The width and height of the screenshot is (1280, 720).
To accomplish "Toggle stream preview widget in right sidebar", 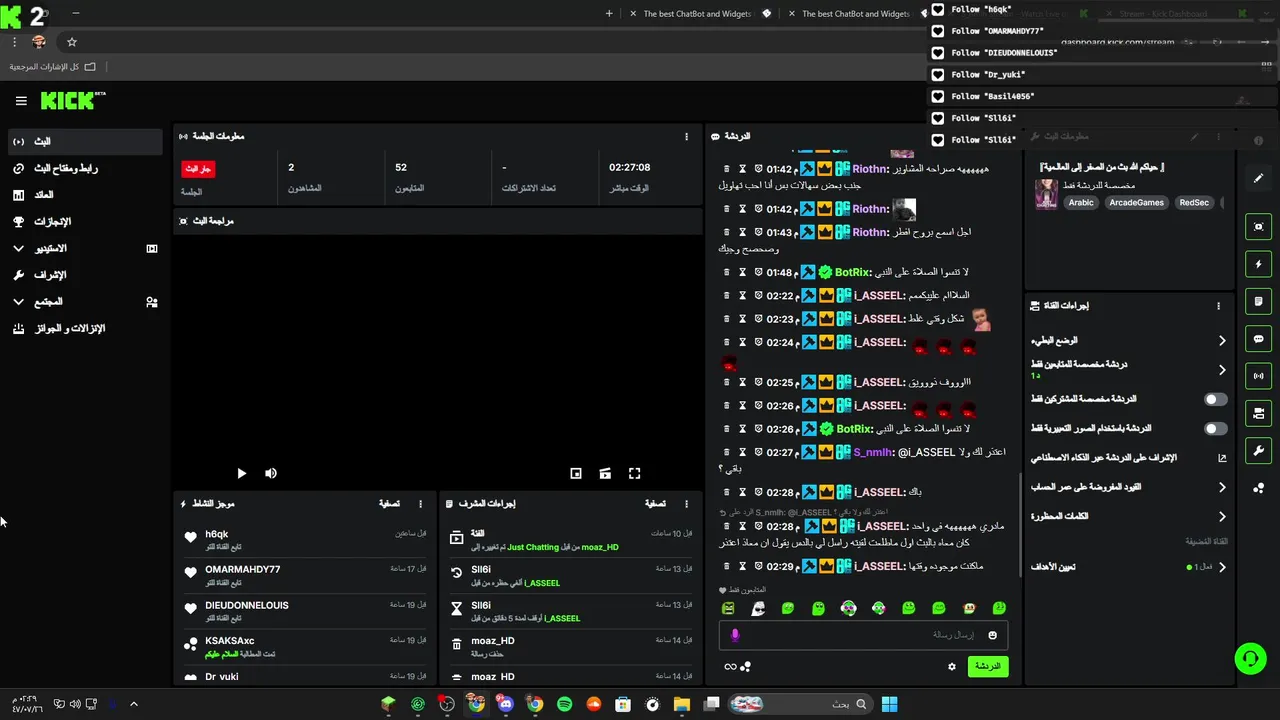I will pos(1259,227).
